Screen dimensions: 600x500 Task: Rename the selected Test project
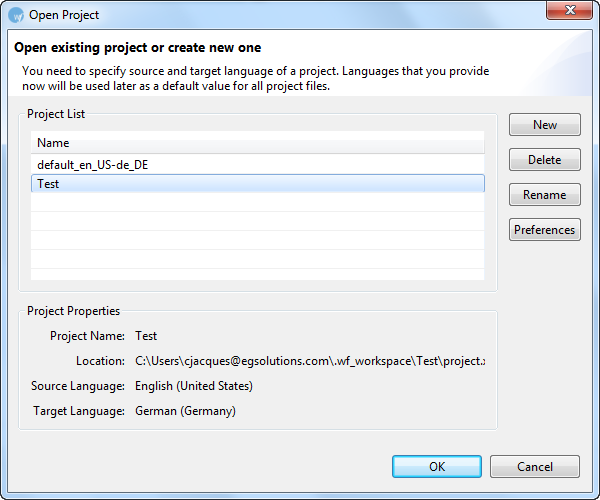click(x=545, y=195)
